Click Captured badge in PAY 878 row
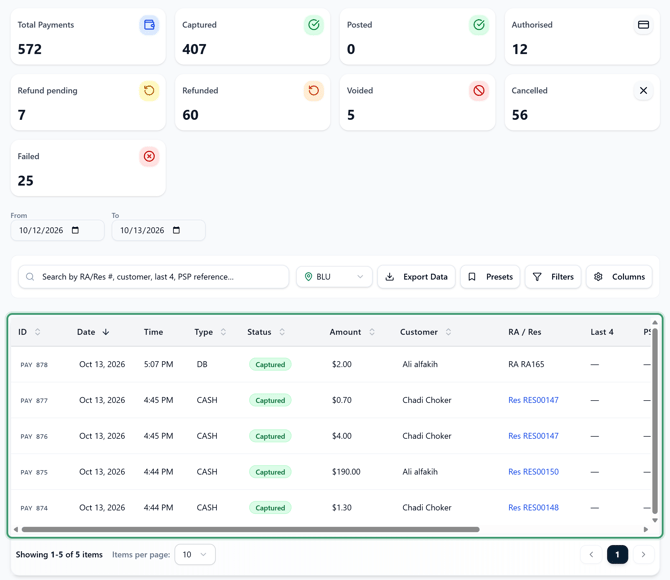 pos(270,365)
